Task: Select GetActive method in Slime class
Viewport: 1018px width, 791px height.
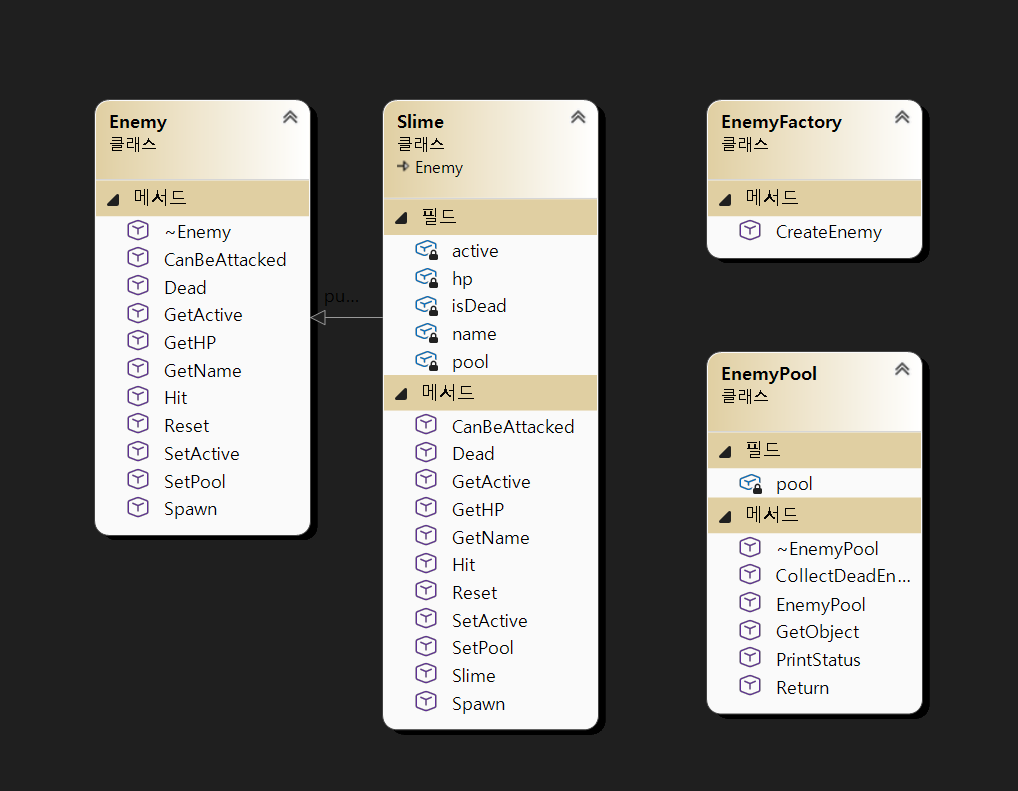Action: [x=491, y=482]
